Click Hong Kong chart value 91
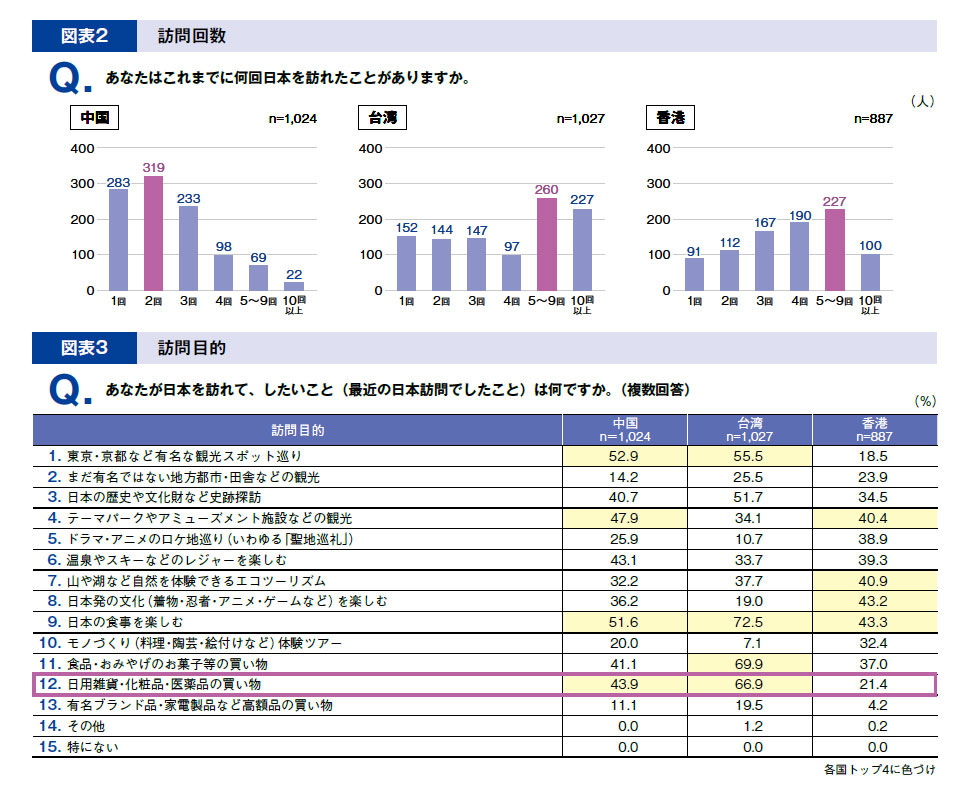 [693, 251]
